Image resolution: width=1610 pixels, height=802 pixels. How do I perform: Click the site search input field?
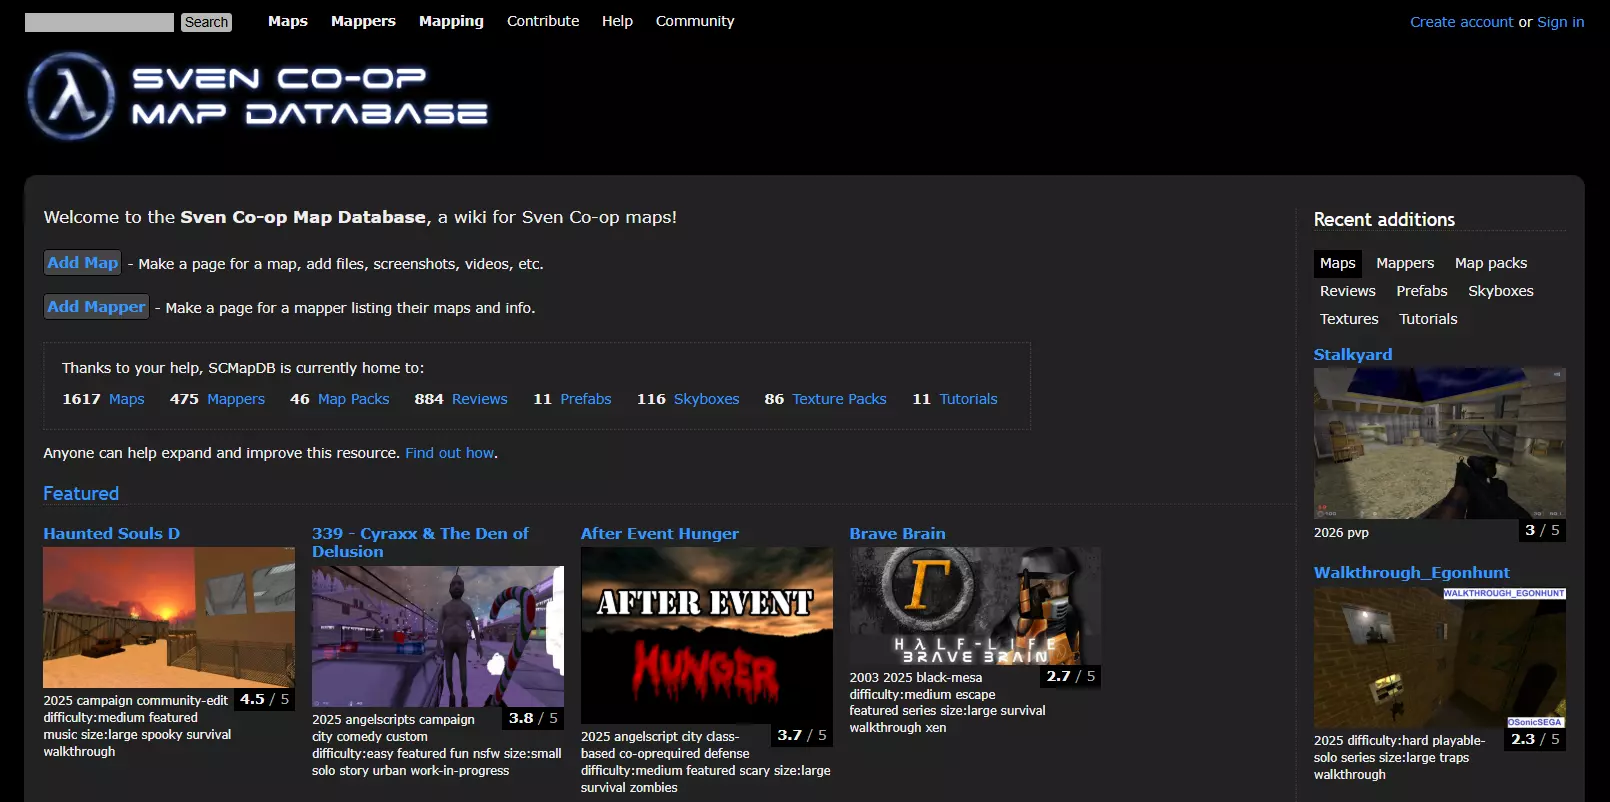99,22
